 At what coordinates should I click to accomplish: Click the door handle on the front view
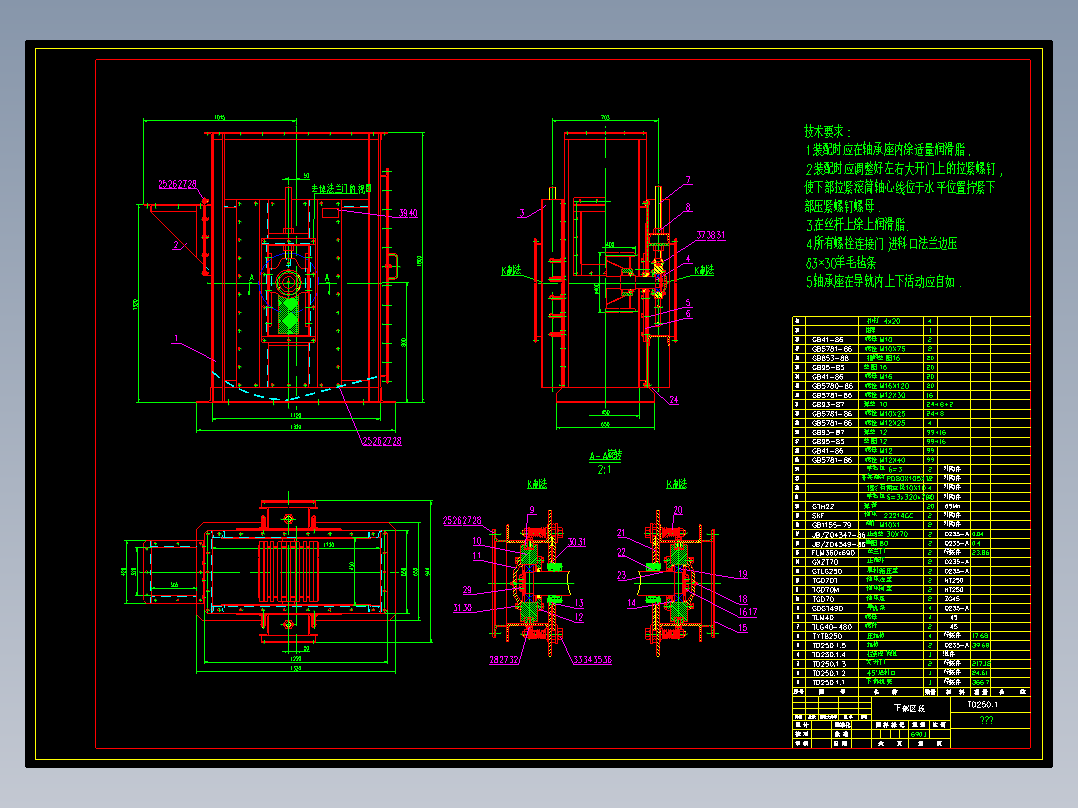393,267
